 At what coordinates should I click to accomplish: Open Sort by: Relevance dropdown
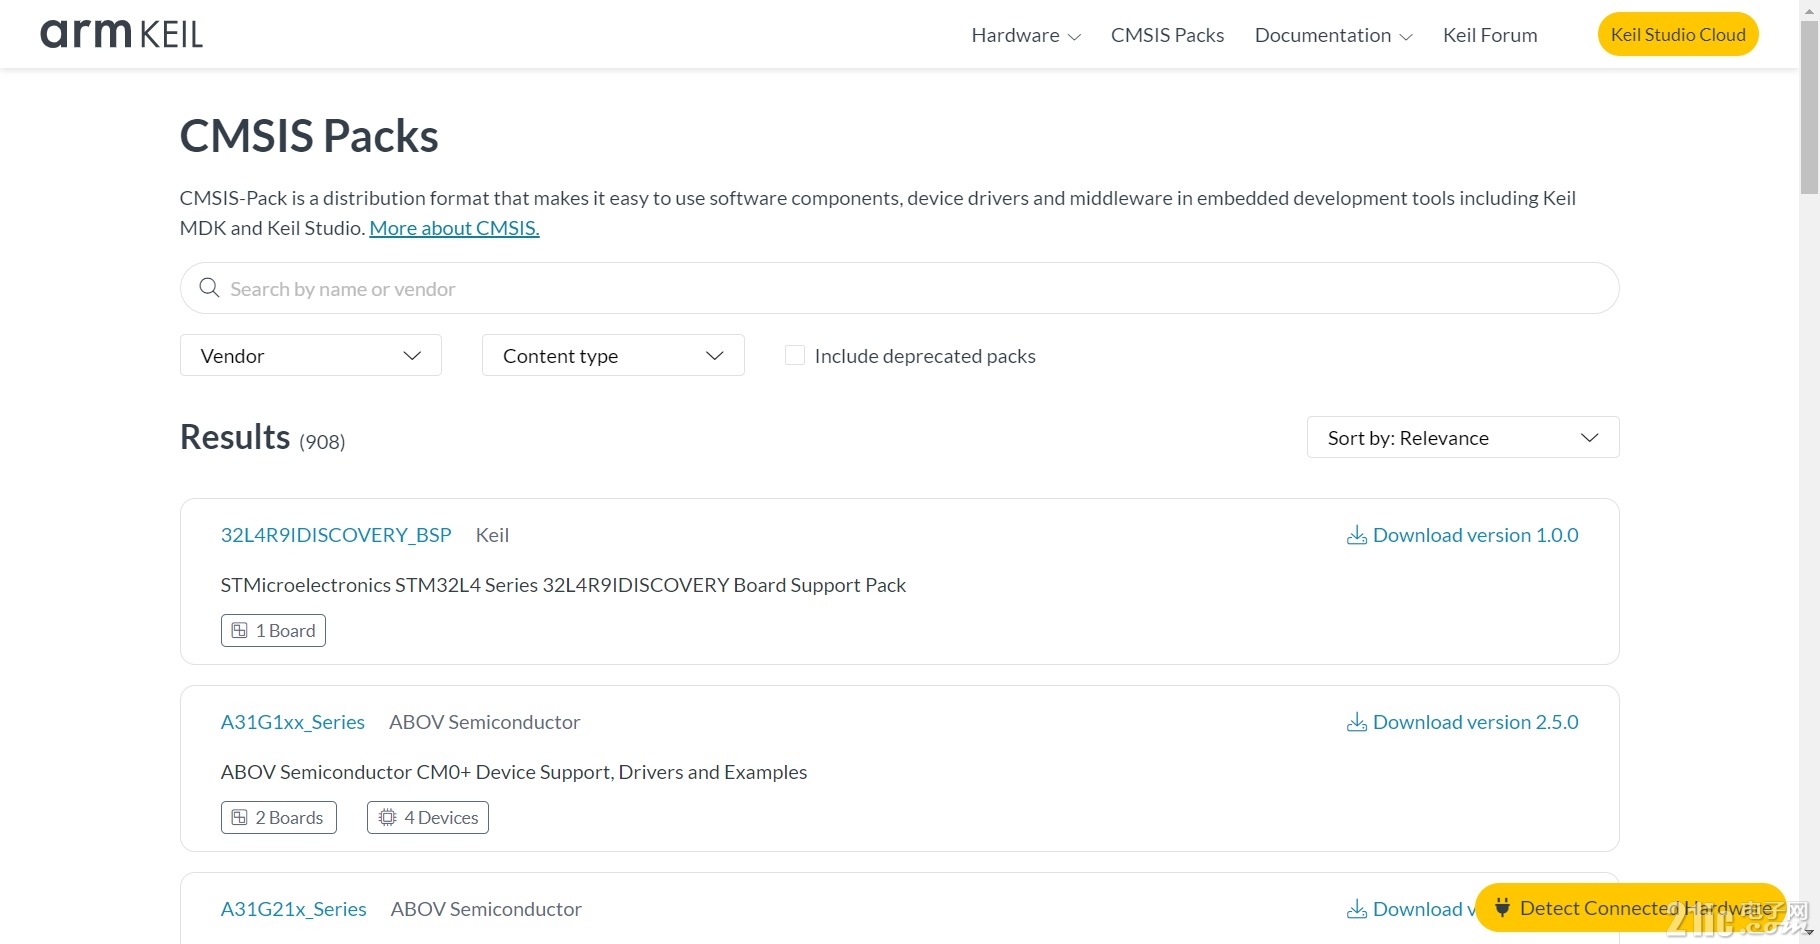pos(1463,437)
